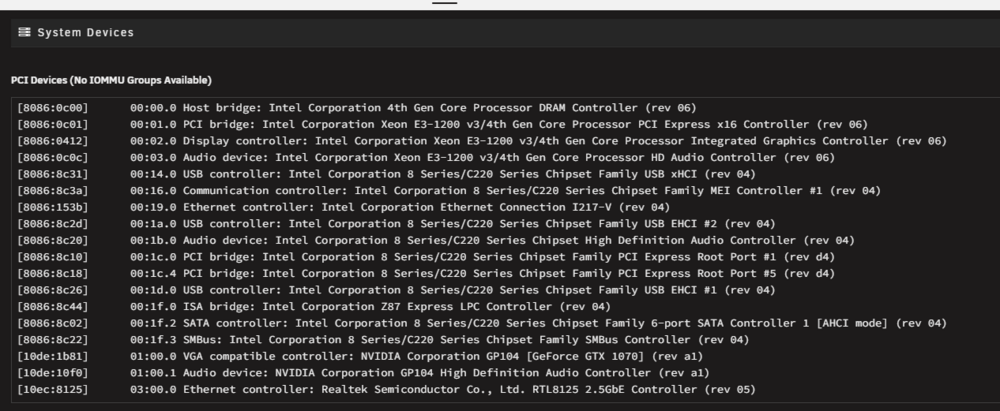Select PCI Express Root Port #1 row

click(x=426, y=257)
